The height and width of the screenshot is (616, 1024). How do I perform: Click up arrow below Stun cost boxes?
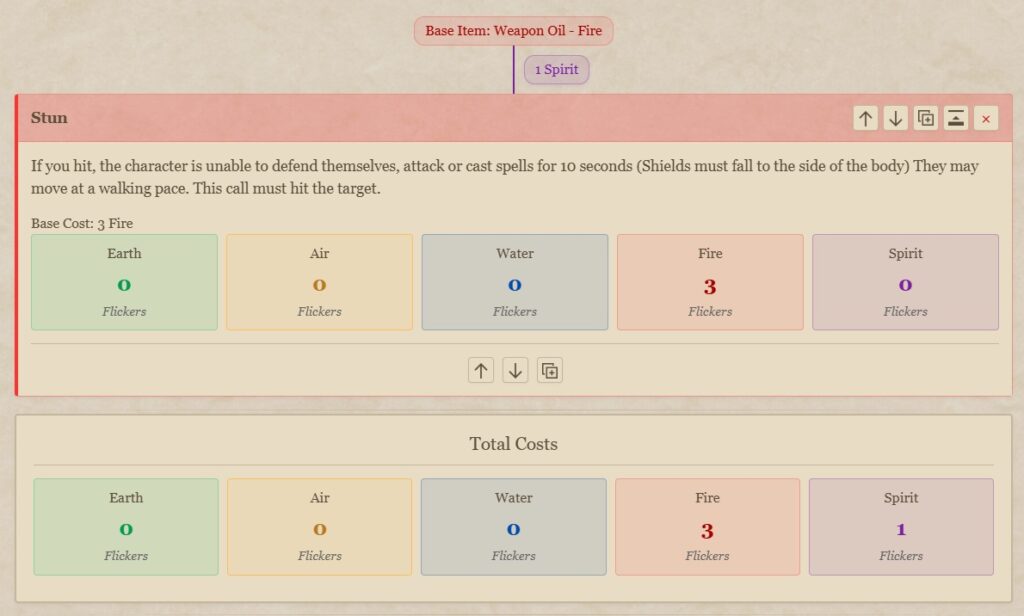481,371
